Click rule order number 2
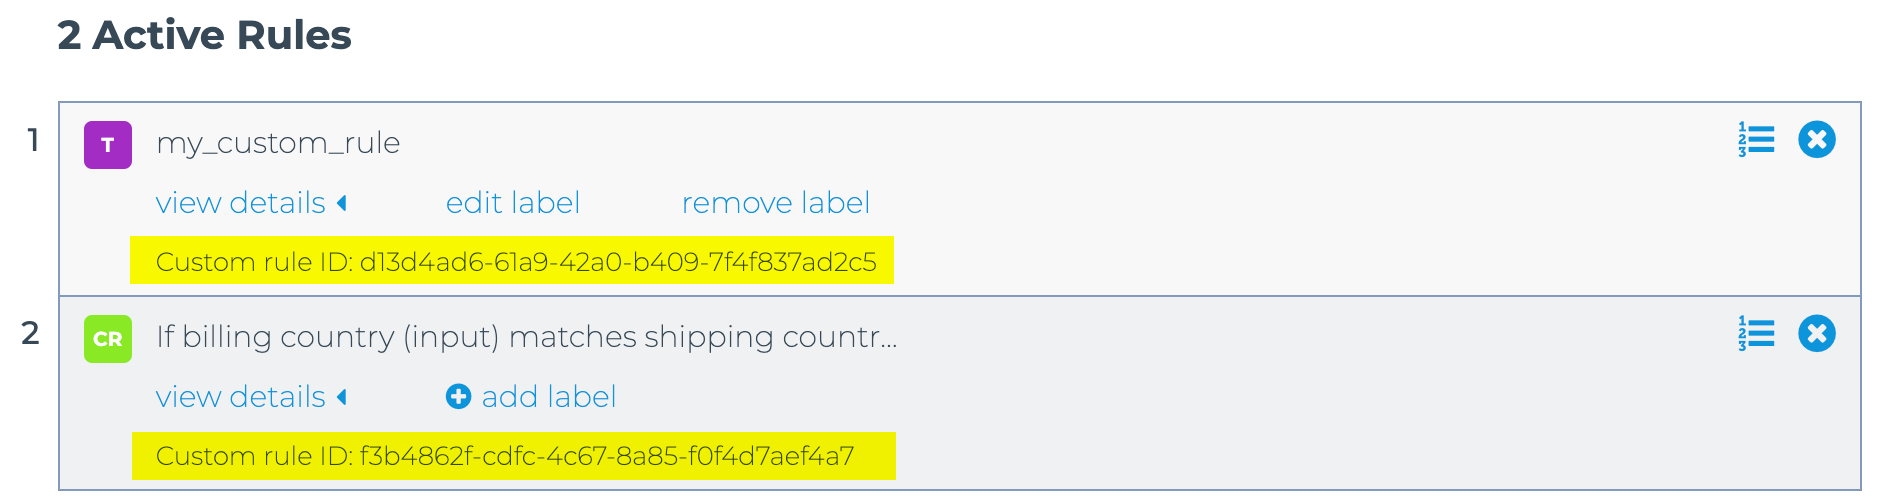 pyautogui.click(x=31, y=333)
